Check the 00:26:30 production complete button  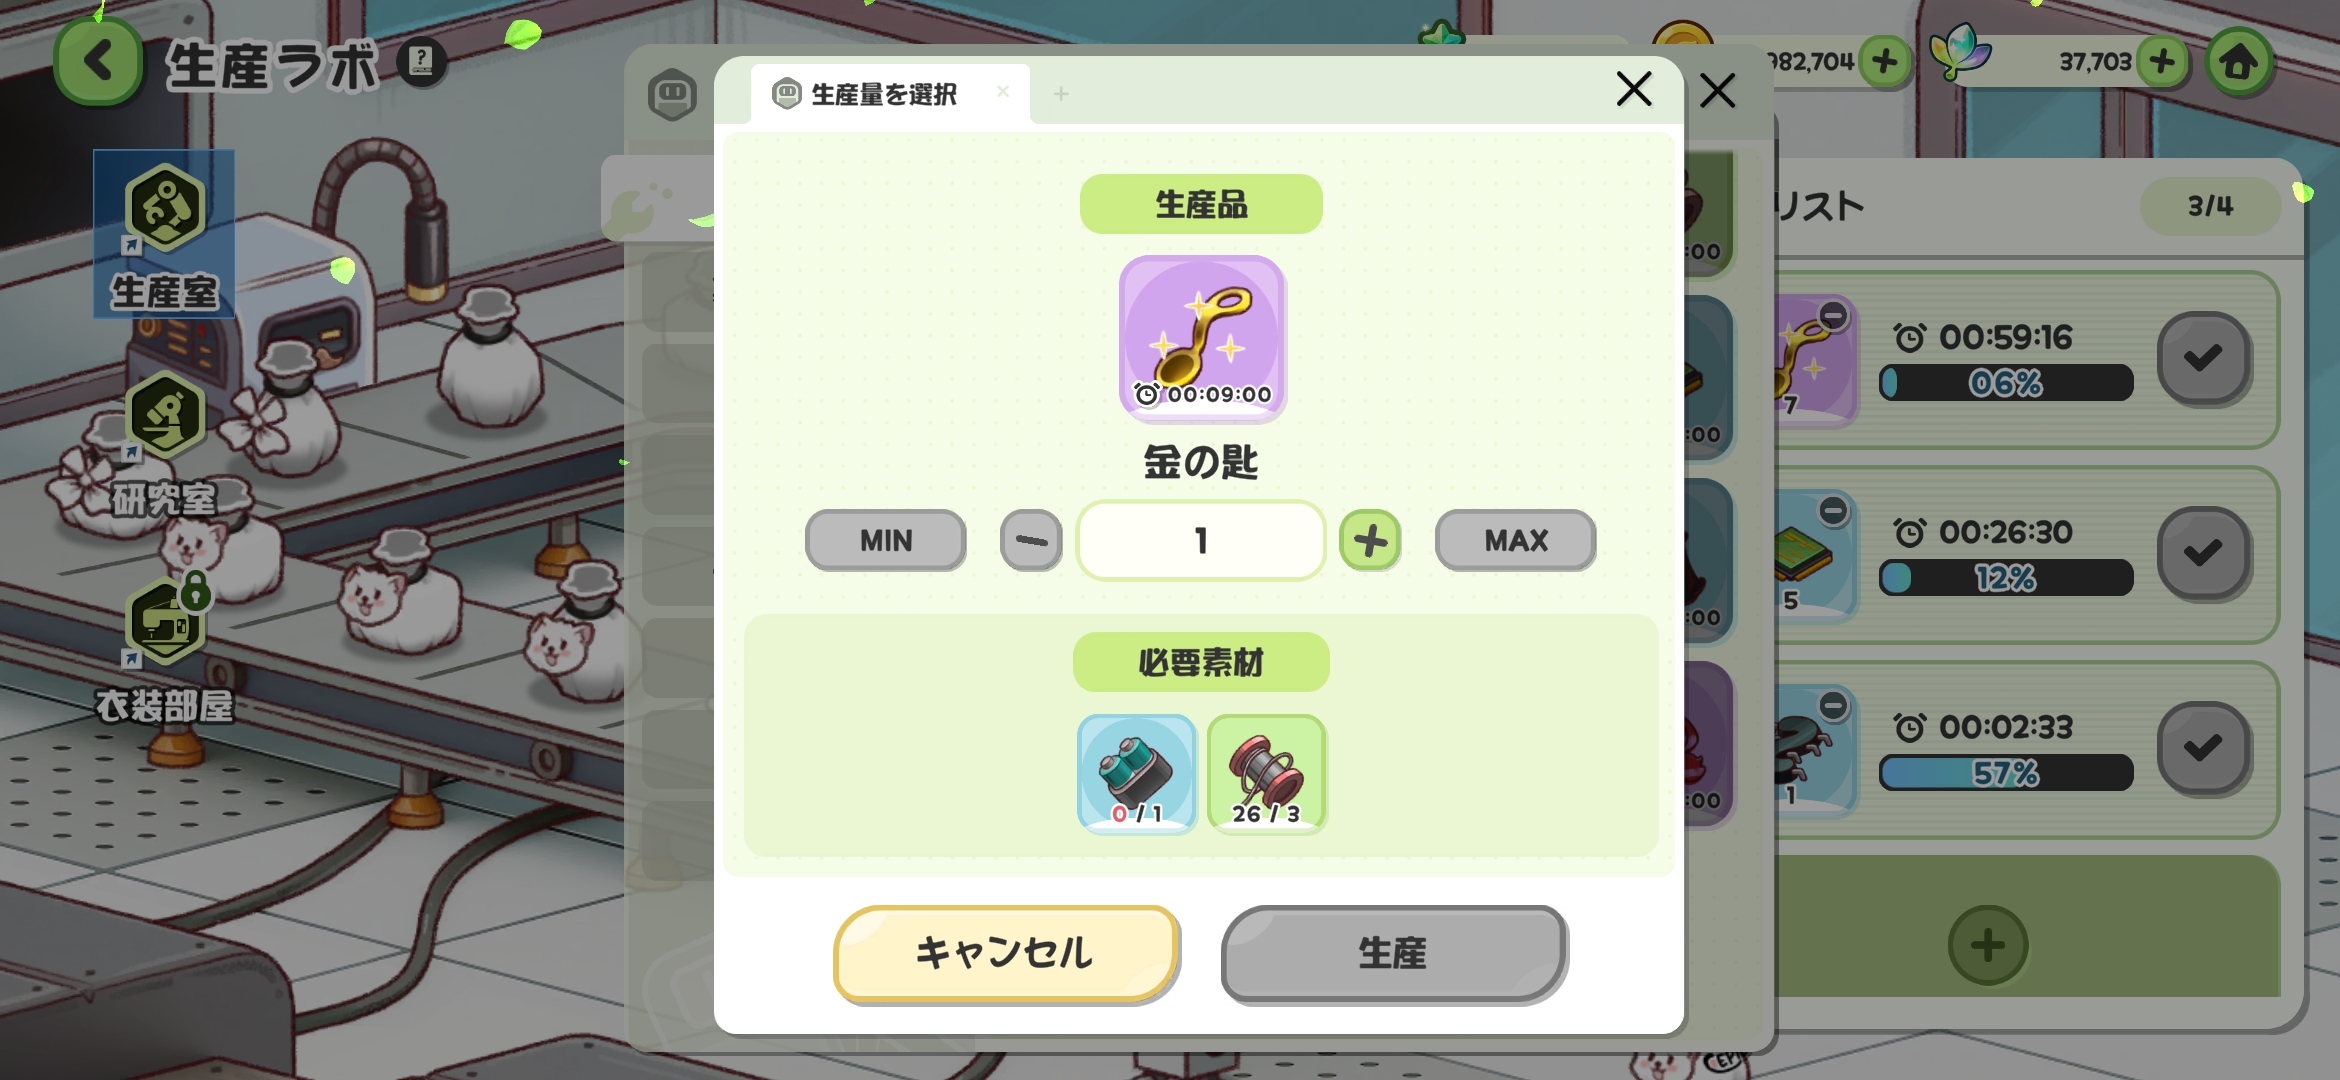point(2203,553)
